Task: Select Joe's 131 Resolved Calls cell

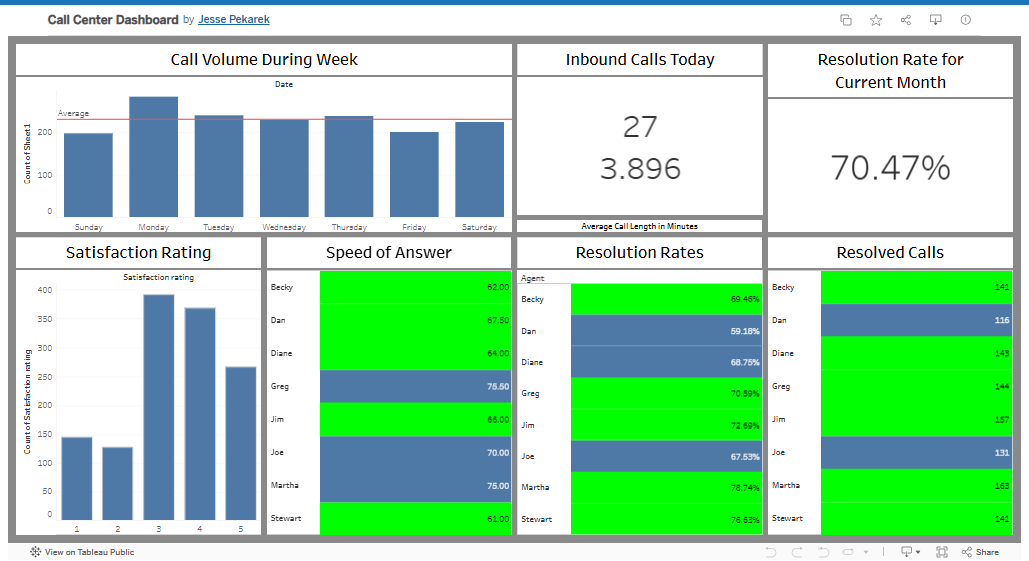Action: click(x=917, y=453)
